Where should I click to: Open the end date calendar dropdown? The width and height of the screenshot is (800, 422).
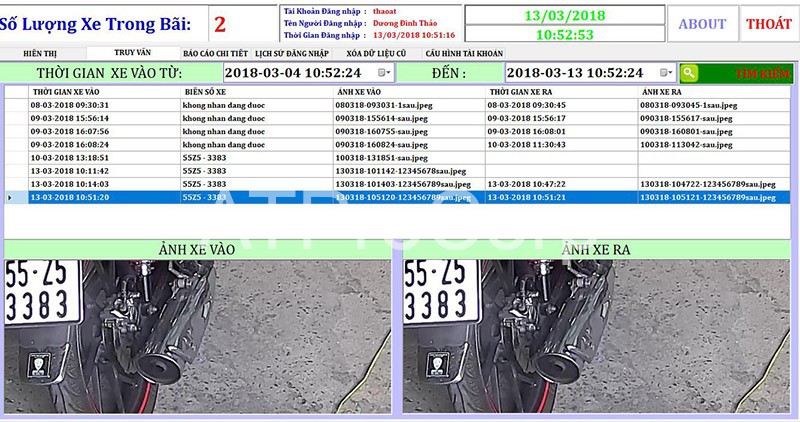(x=666, y=73)
